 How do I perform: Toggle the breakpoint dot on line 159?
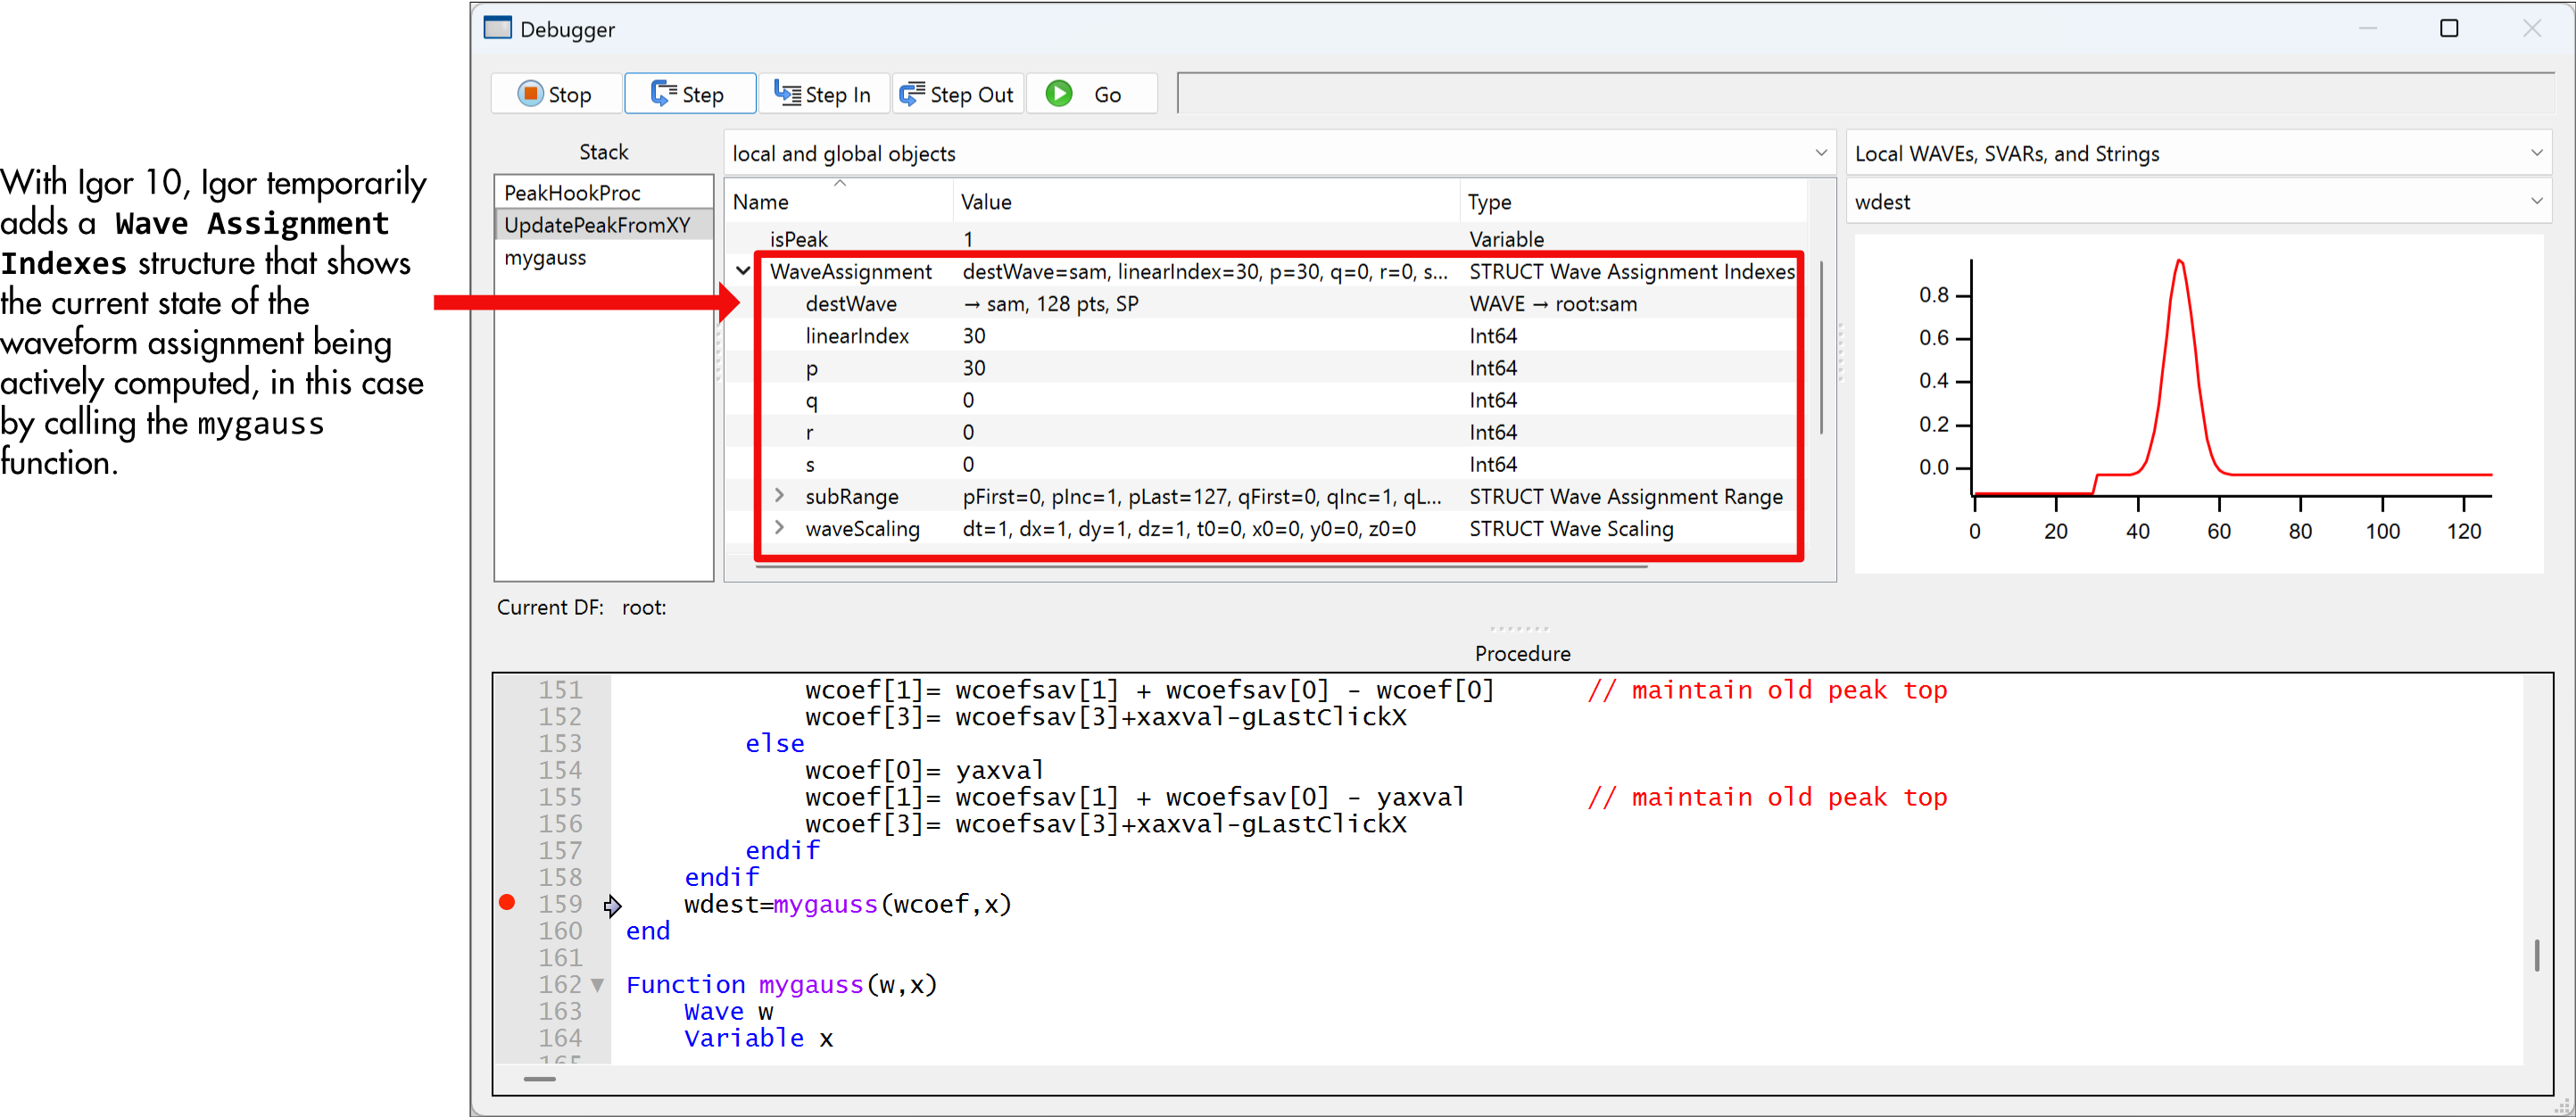tap(508, 902)
